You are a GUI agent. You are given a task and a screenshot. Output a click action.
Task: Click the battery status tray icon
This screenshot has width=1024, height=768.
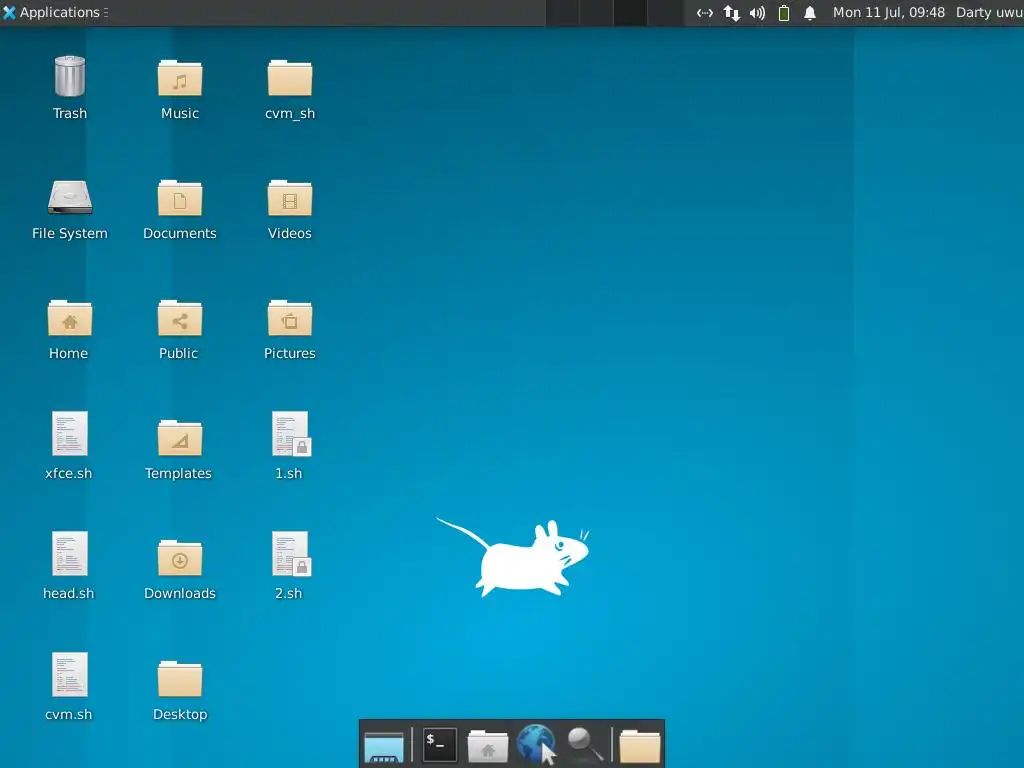tap(784, 12)
